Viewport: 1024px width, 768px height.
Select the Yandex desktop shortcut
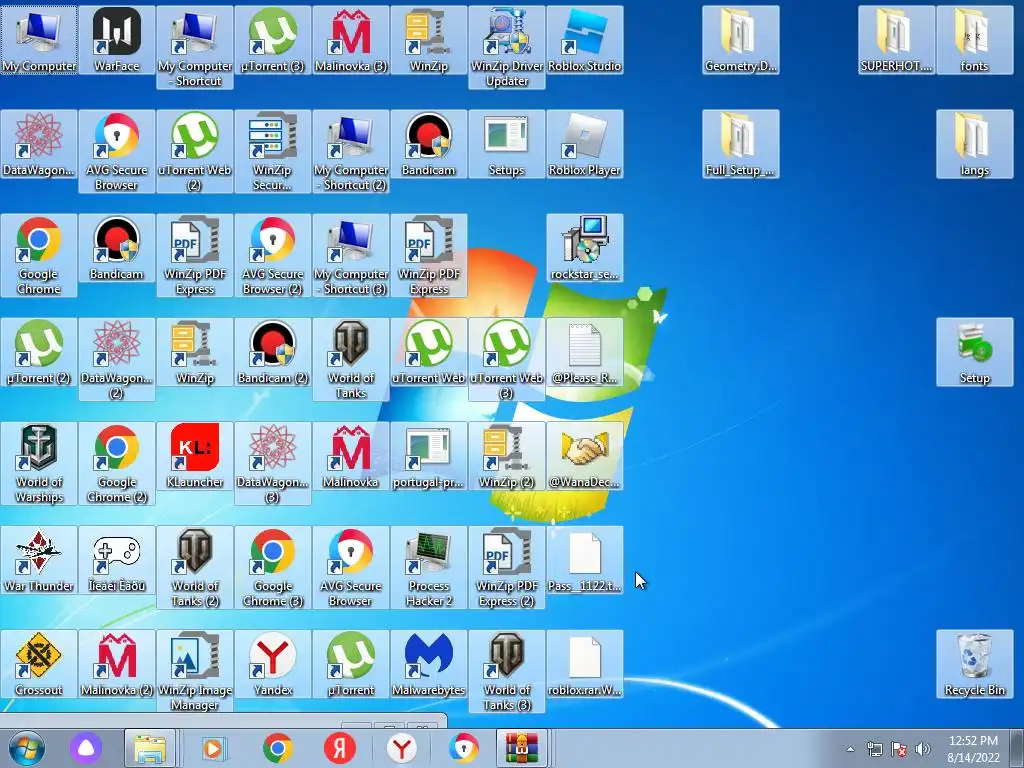(x=273, y=663)
